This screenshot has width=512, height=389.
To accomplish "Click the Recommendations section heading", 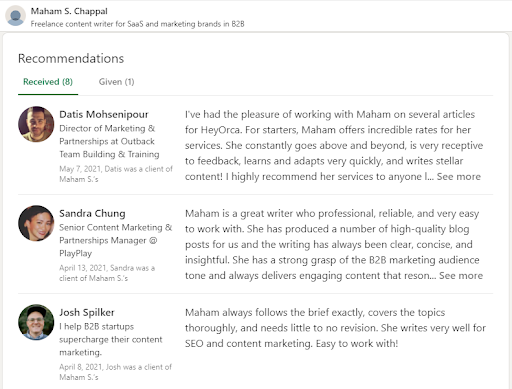I will click(x=71, y=58).
